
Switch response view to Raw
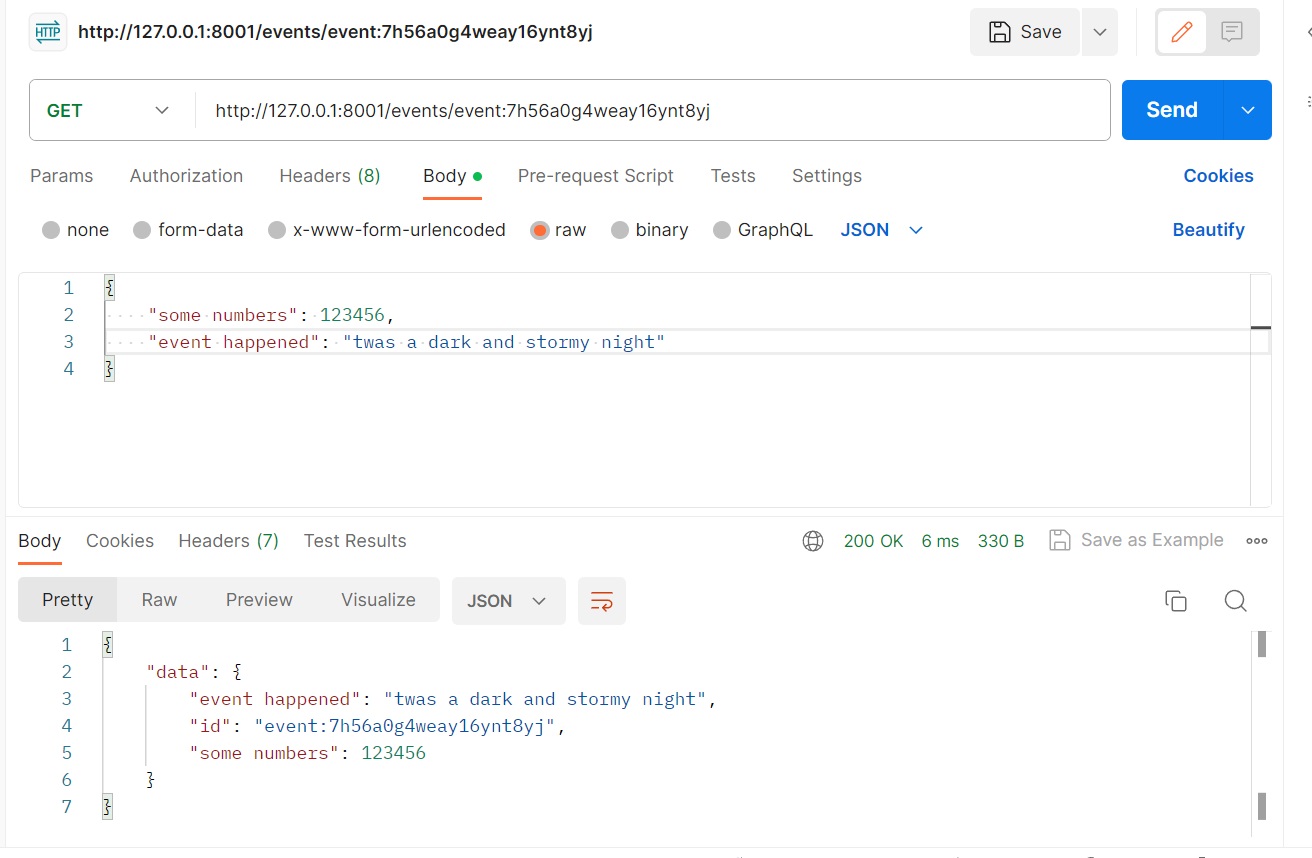159,600
